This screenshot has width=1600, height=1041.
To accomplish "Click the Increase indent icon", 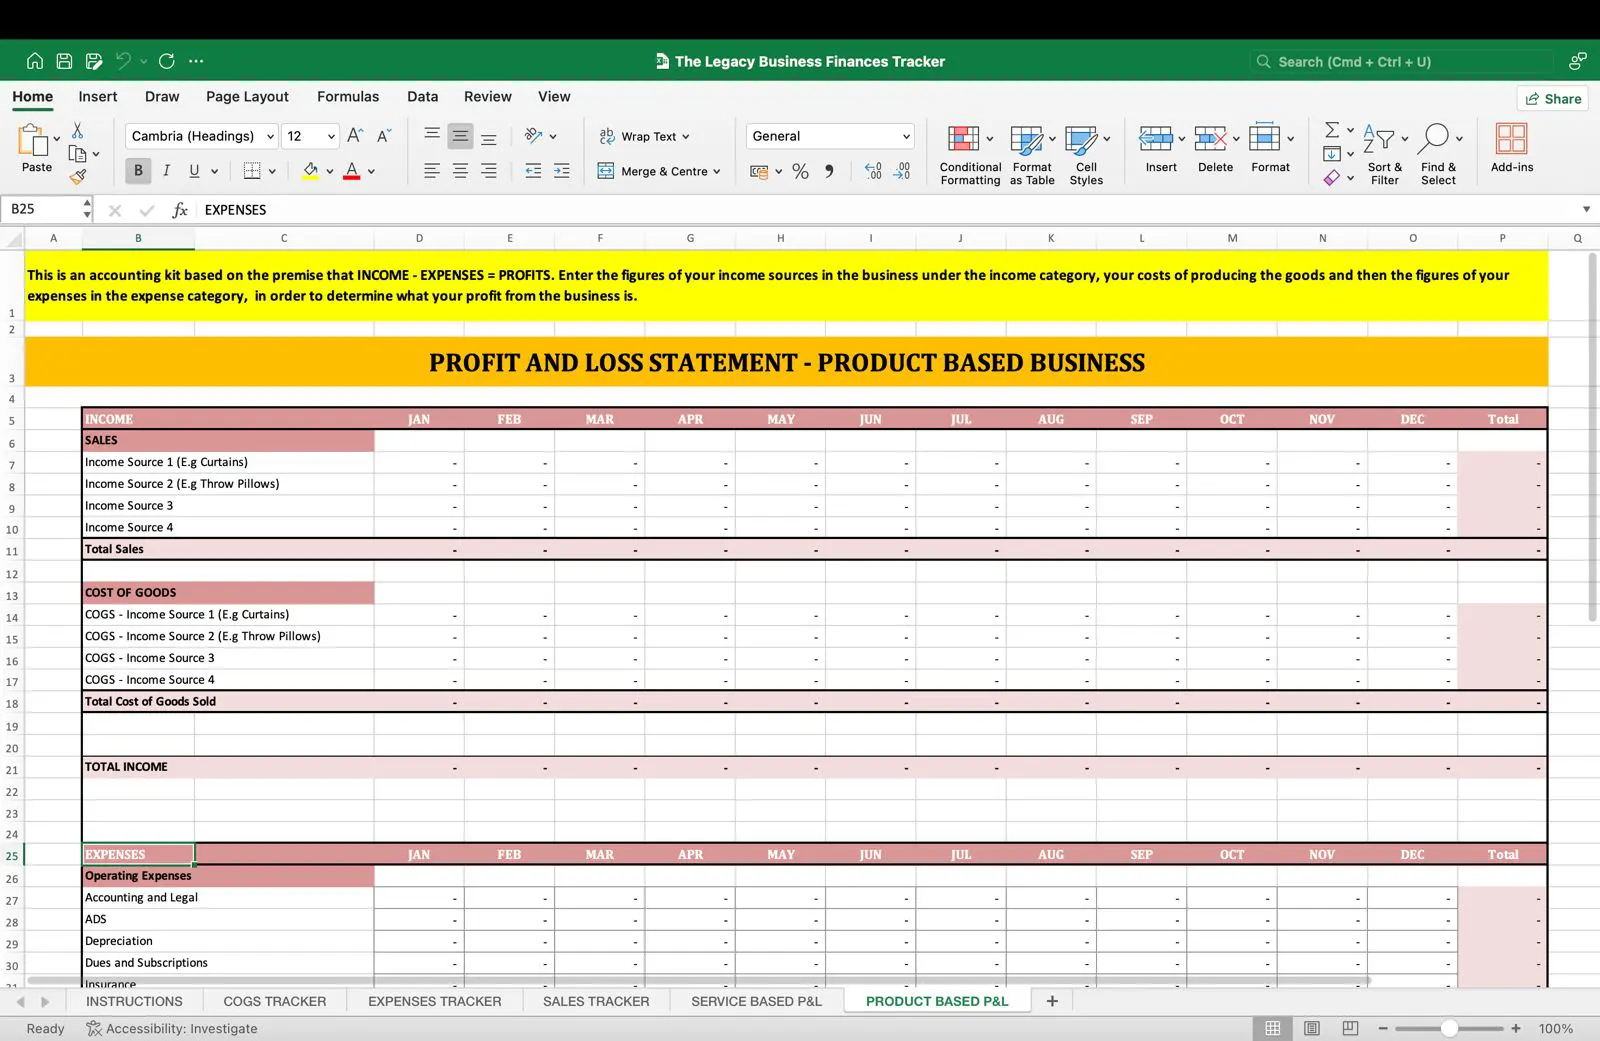I will 562,171.
